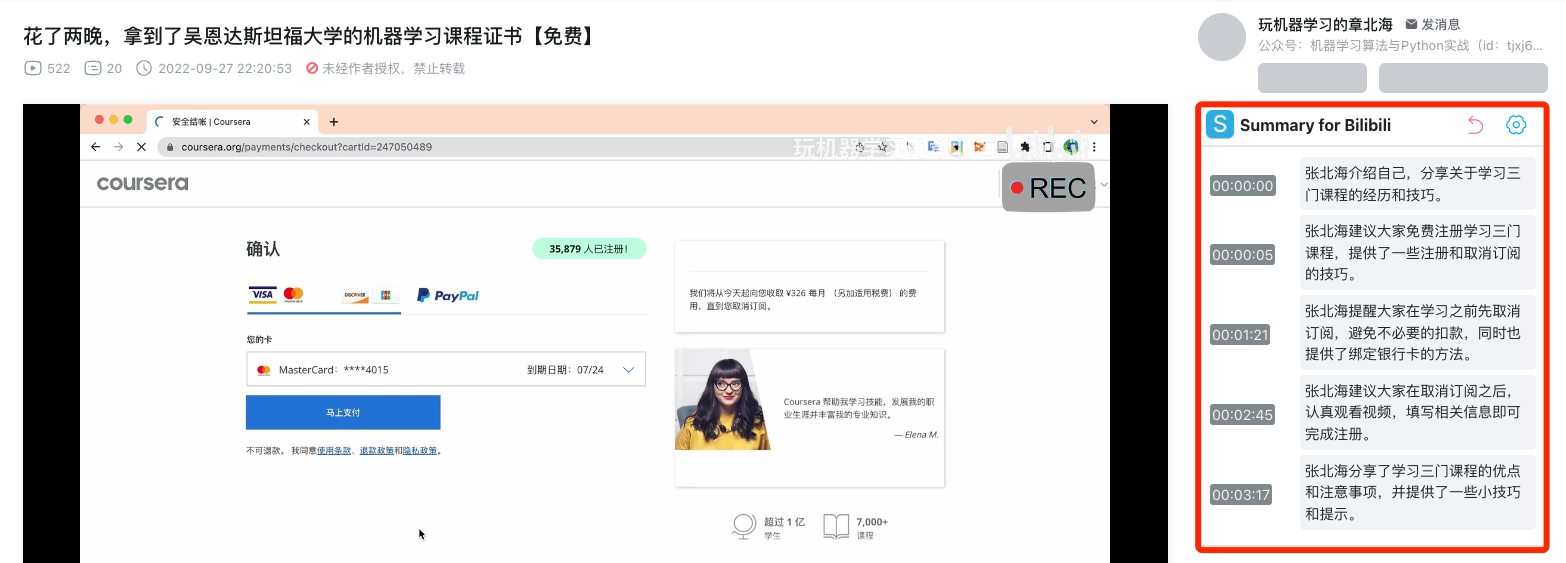Viewport: 1566px width, 563px height.
Task: Click summary text 张北海建议大家在取消订阅之后
Action: tap(1417, 414)
